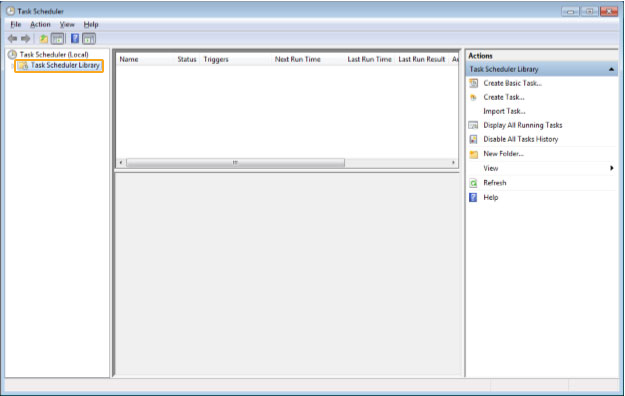Open the Help menu in menu bar
Image resolution: width=625 pixels, height=396 pixels.
click(x=91, y=25)
